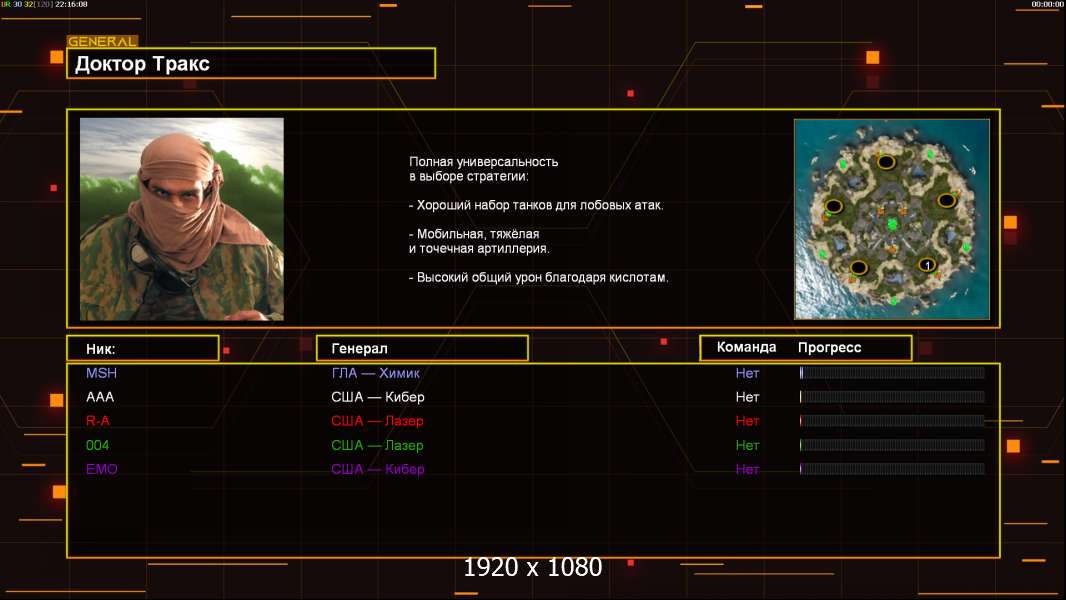1066x600 pixels.
Task: Click the loading progress bar for EMO
Action: click(x=892, y=469)
